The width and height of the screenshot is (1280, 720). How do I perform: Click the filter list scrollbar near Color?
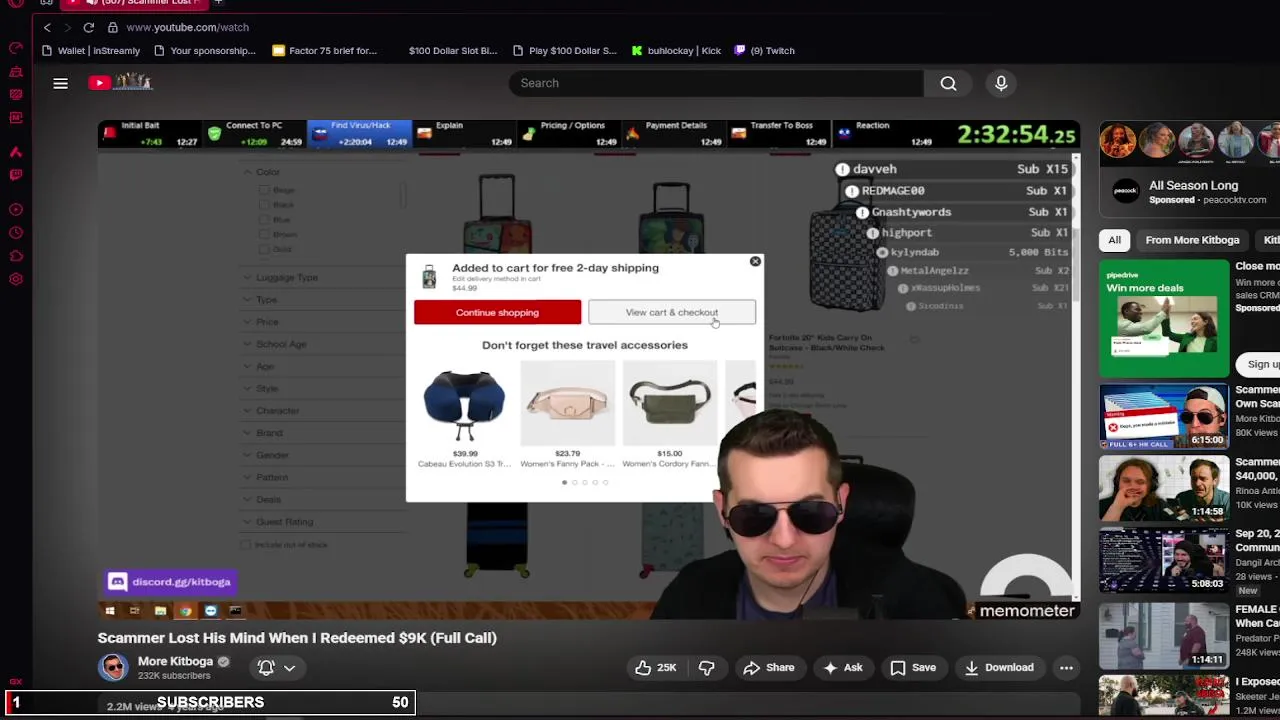click(404, 195)
